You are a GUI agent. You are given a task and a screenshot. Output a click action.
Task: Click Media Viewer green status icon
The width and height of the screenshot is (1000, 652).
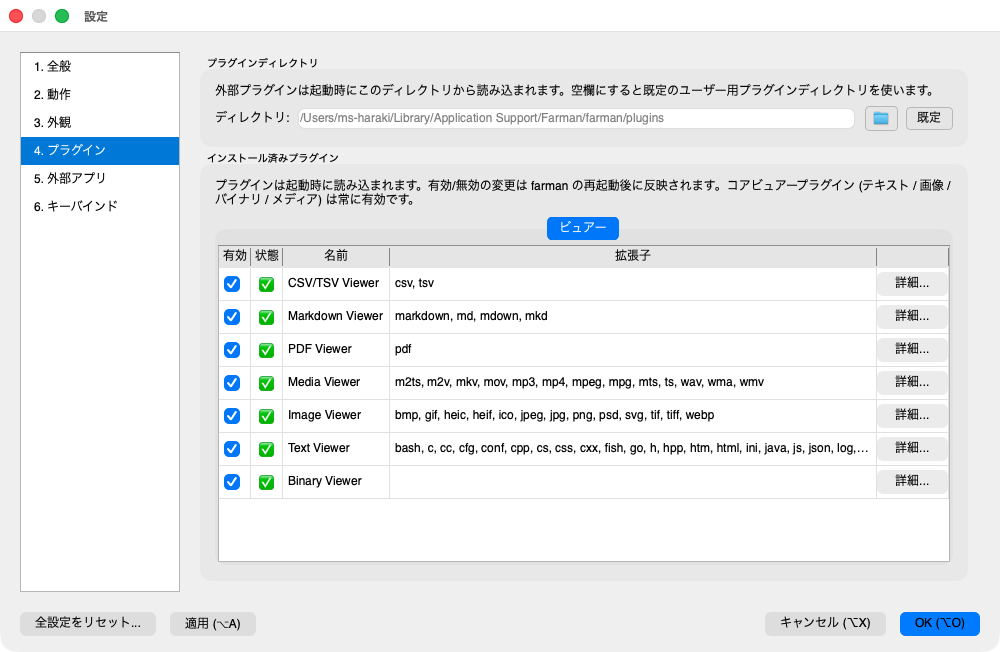[x=267, y=383]
